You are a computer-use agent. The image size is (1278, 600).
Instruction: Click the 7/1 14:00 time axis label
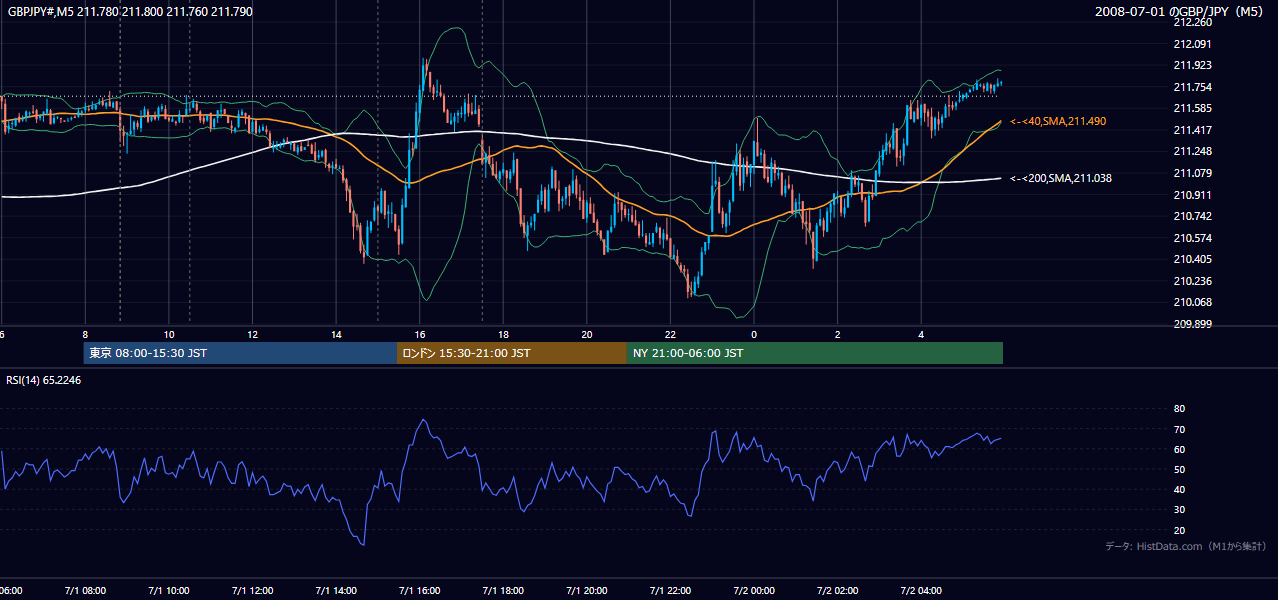click(336, 590)
